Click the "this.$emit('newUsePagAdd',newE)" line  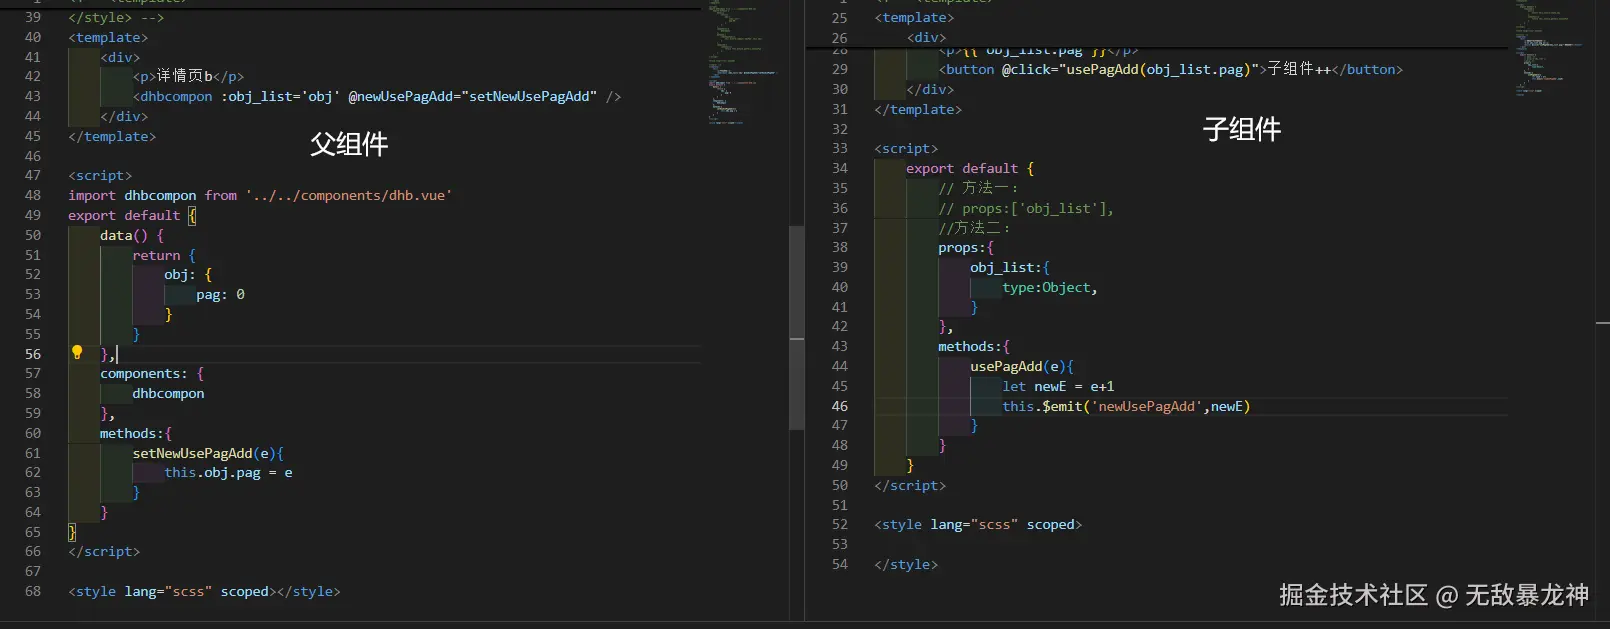click(1126, 406)
